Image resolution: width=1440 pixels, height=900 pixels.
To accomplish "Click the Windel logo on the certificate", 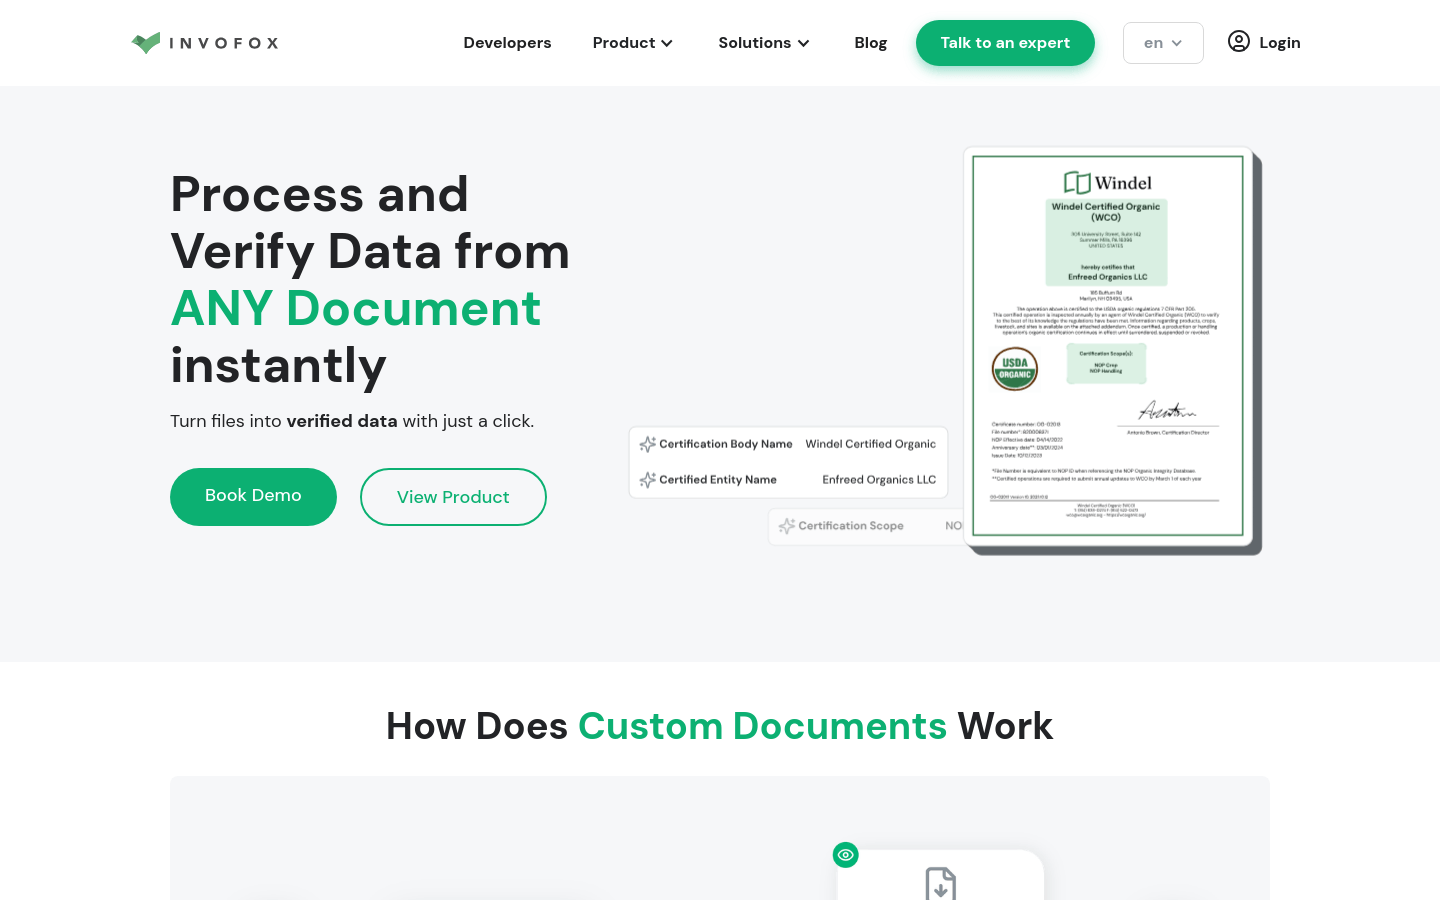I will pos(1108,182).
